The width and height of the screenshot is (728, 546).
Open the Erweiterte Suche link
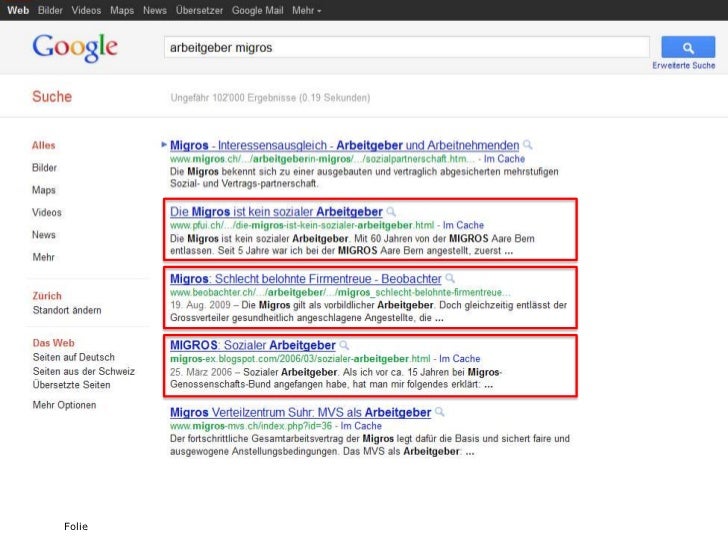pos(683,65)
